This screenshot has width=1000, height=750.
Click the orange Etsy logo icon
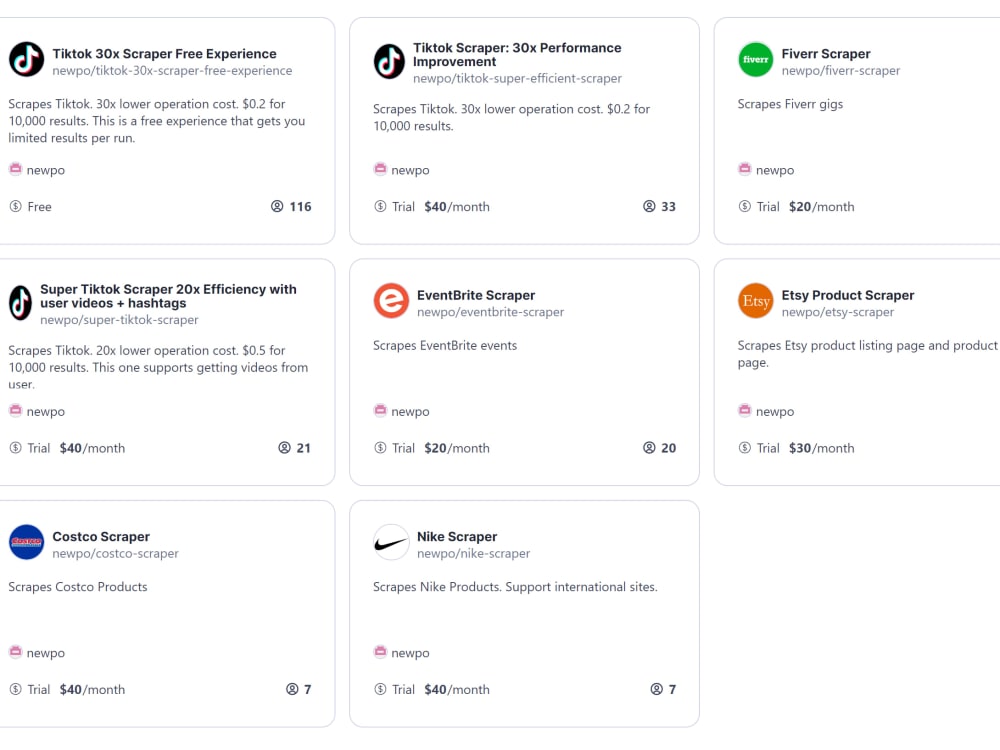[756, 300]
